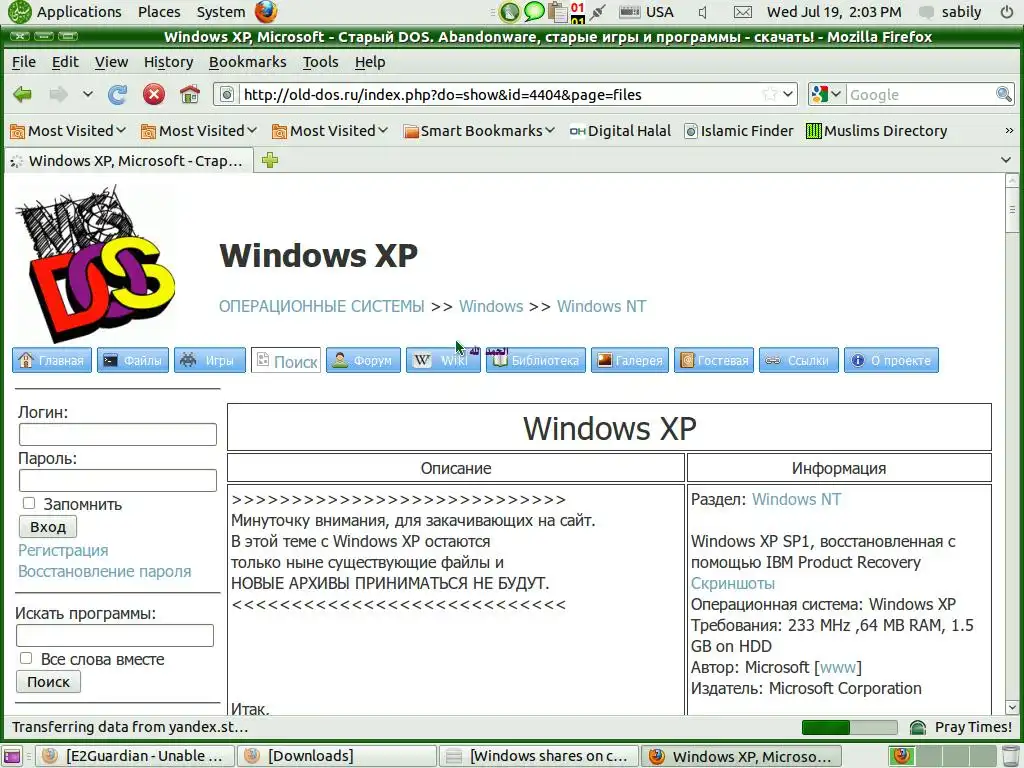The image size is (1024, 768).
Task: Tick the Все слова вместе checkbox
Action: [x=26, y=658]
